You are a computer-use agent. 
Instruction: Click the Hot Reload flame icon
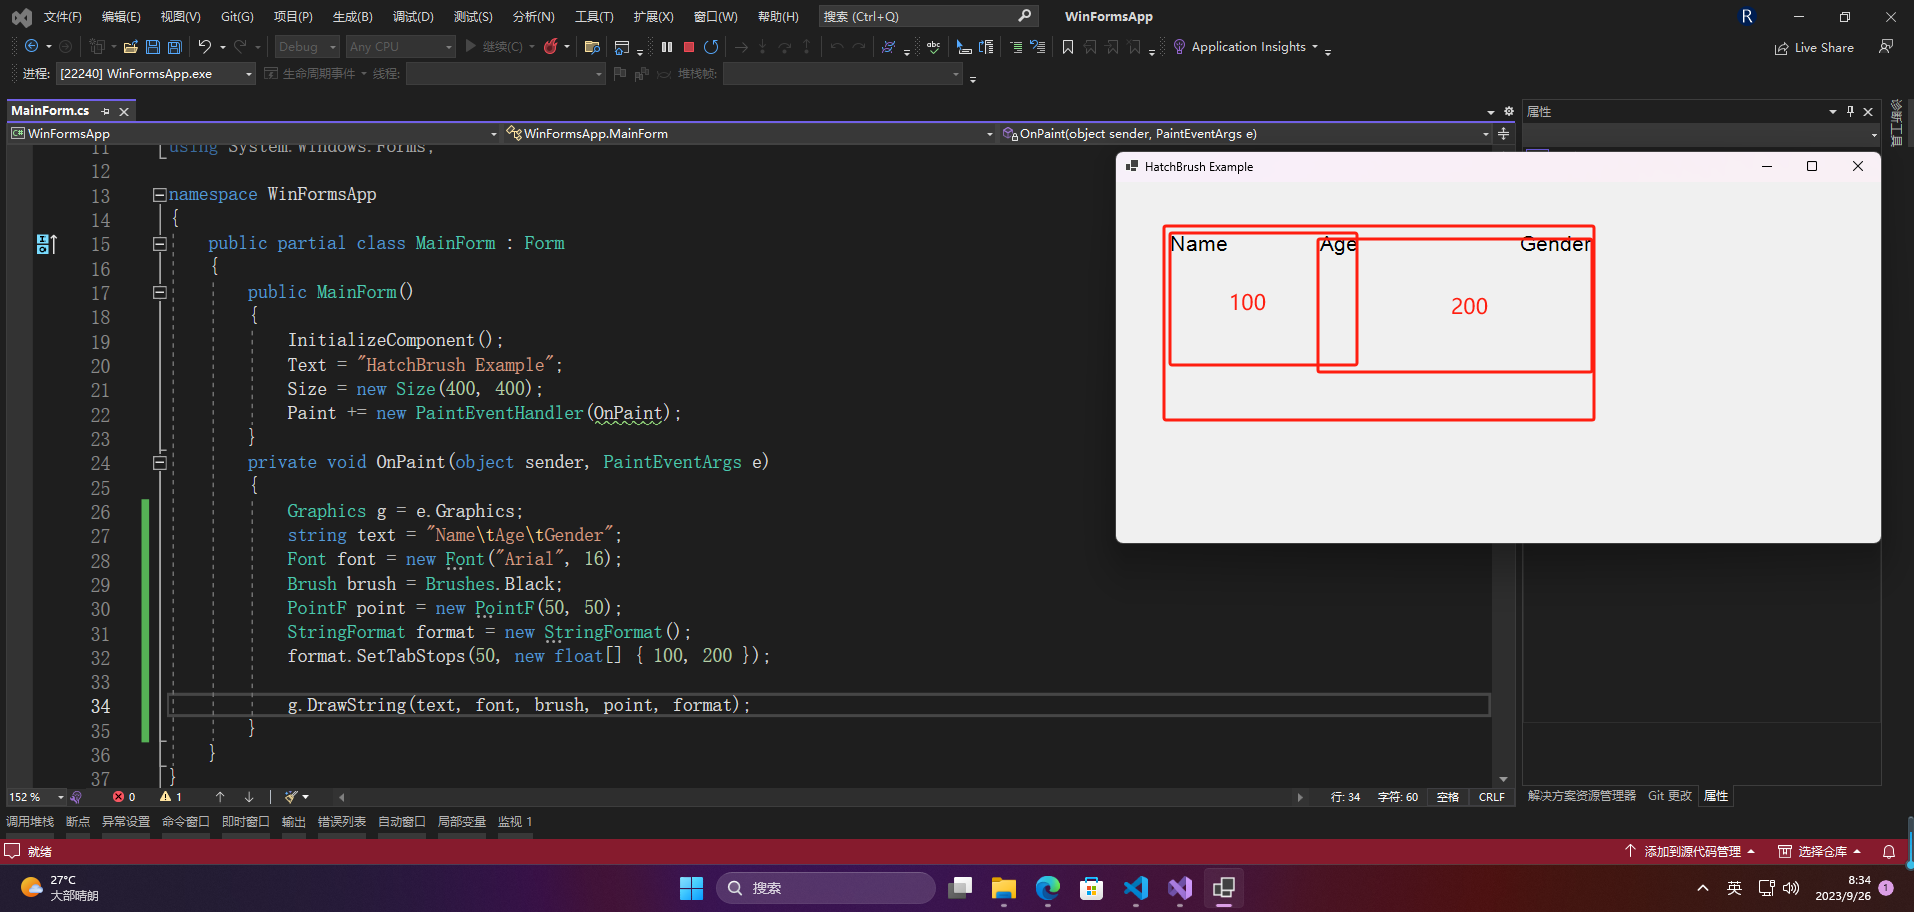coord(550,46)
